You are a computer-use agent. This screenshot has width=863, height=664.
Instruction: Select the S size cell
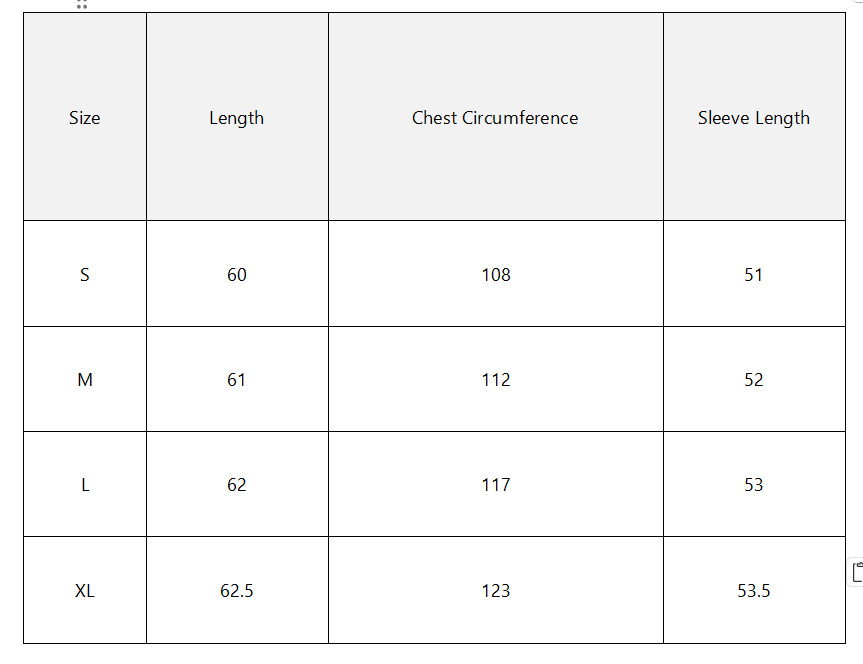tap(85, 275)
